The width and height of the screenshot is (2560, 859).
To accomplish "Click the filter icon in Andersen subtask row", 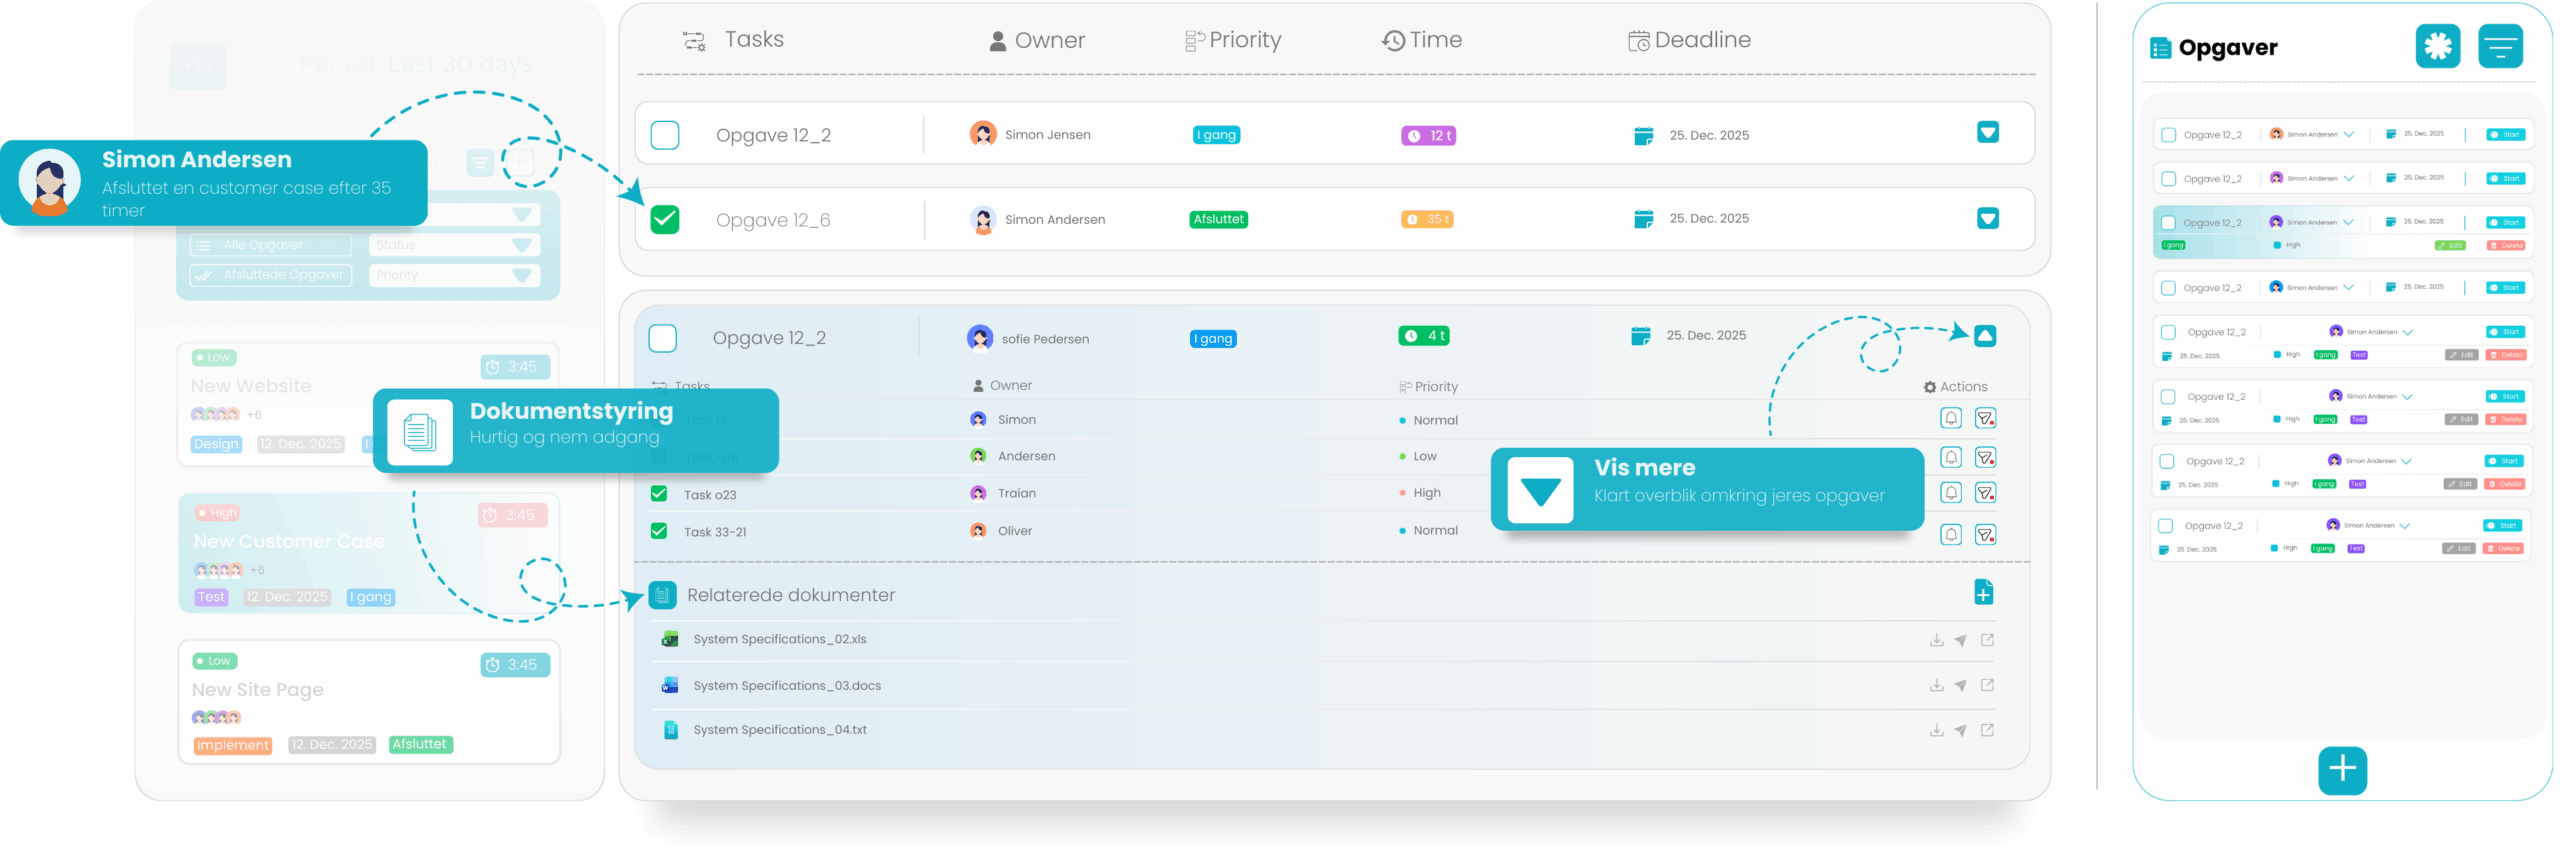I will click(1985, 457).
